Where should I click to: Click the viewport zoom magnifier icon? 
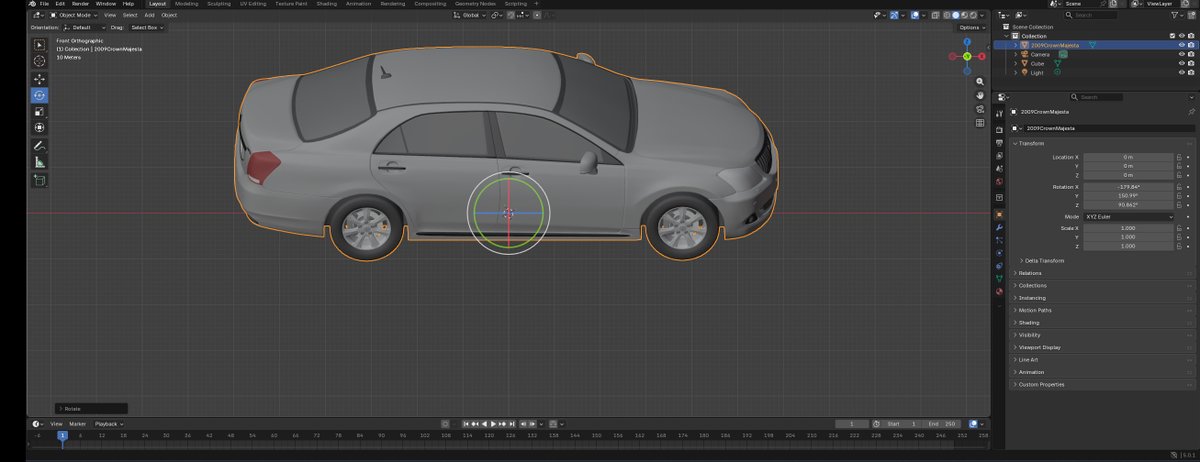(980, 81)
